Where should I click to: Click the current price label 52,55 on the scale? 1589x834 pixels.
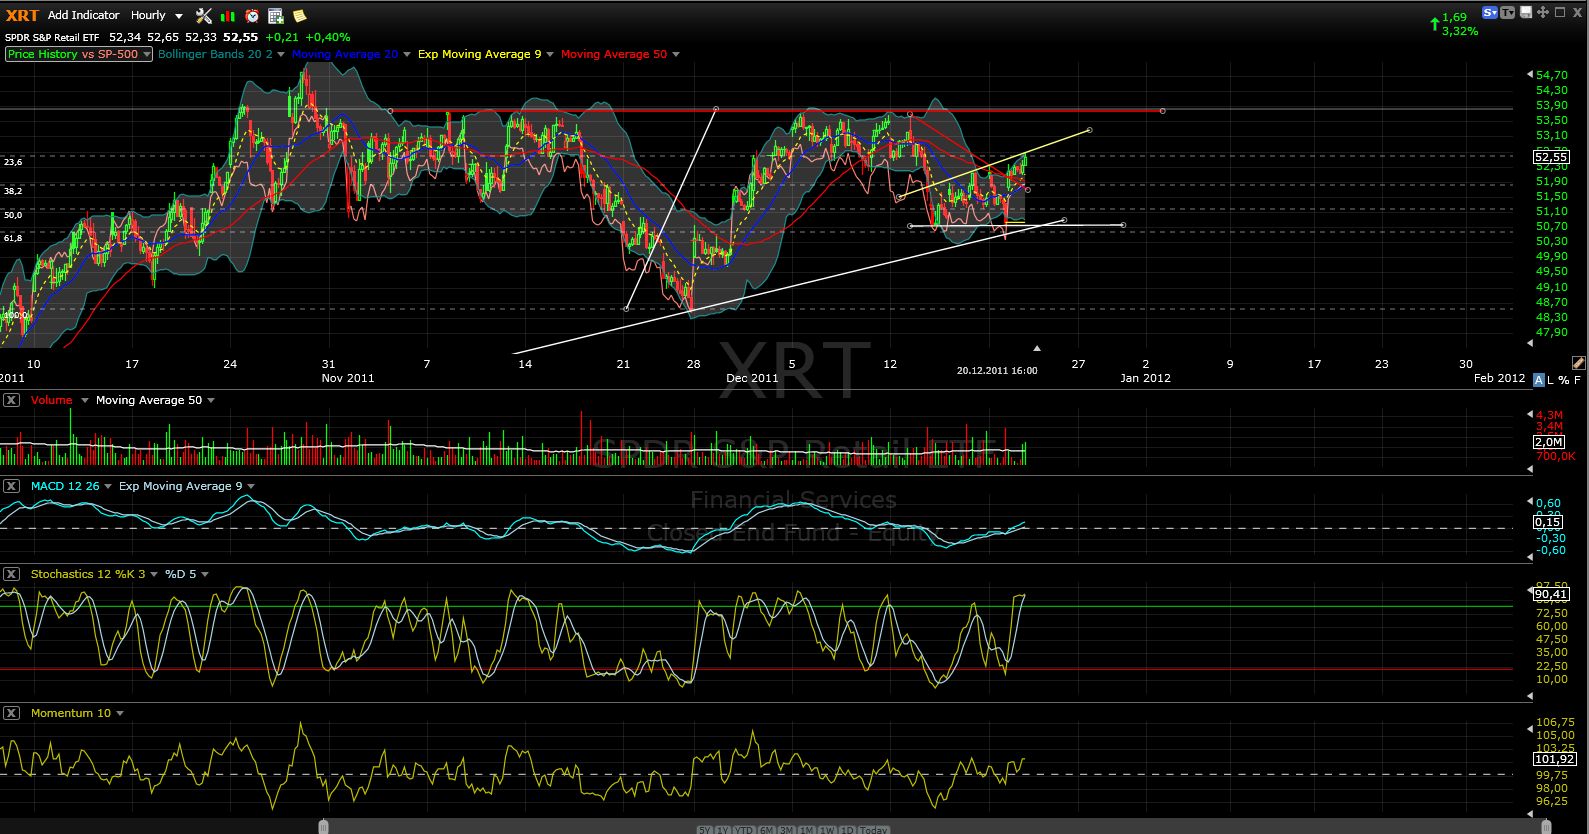click(x=1551, y=157)
